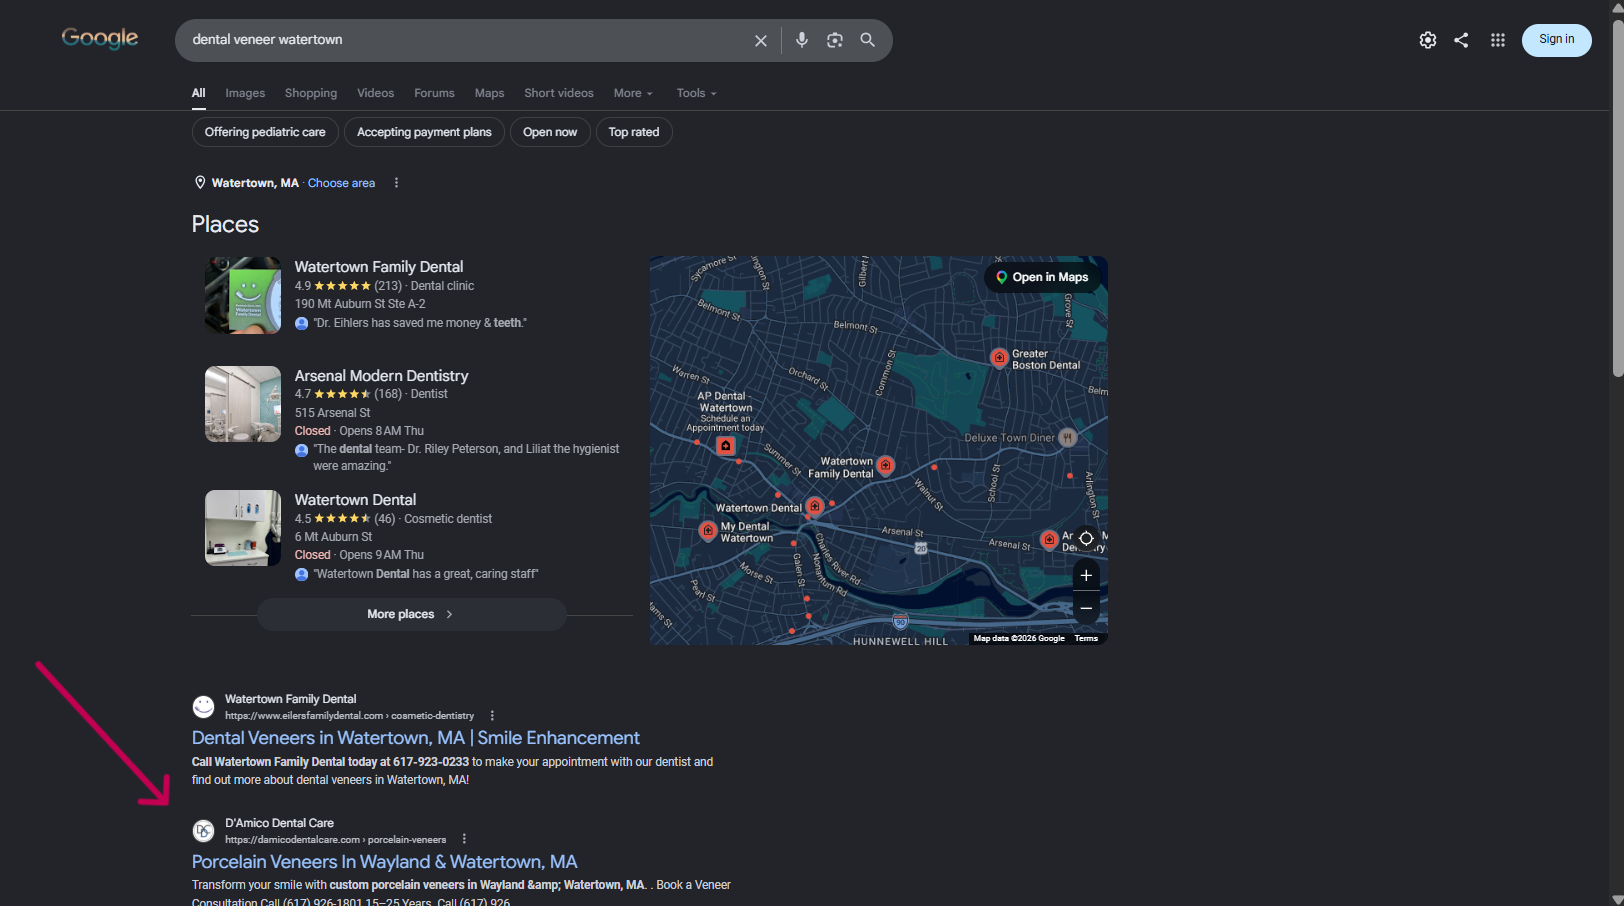Screen dimensions: 1624x906
Task: Open Arsenal Modern Dentistry place listing
Action: (x=381, y=376)
